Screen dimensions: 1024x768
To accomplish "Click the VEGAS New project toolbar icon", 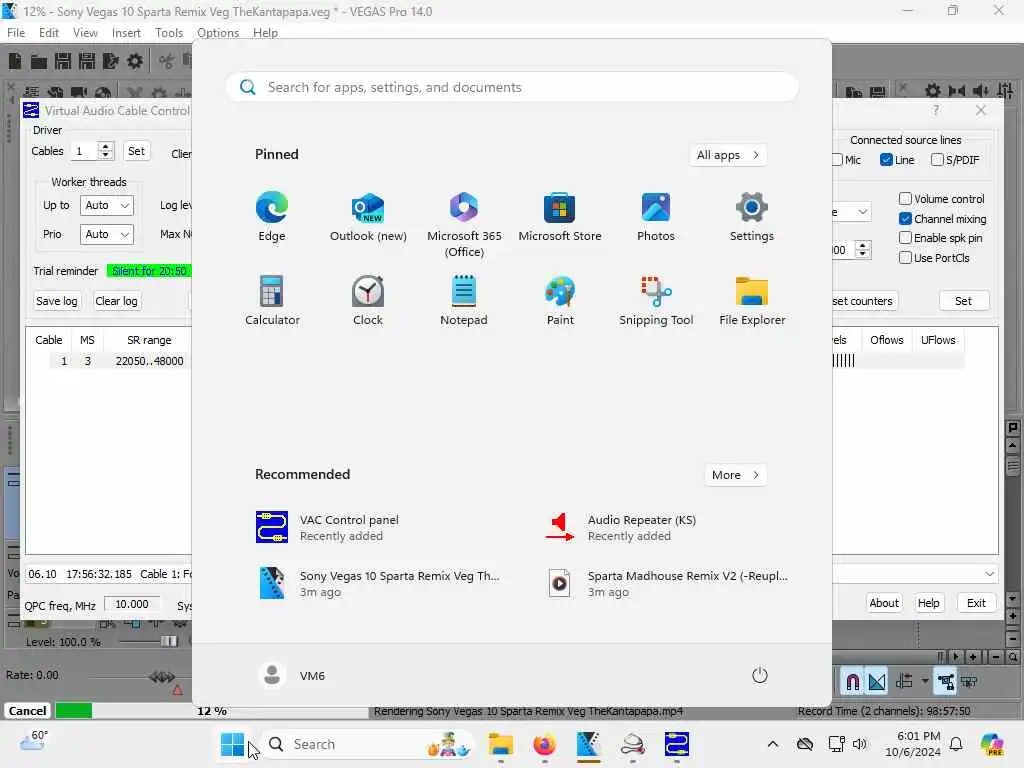I will coord(15,61).
